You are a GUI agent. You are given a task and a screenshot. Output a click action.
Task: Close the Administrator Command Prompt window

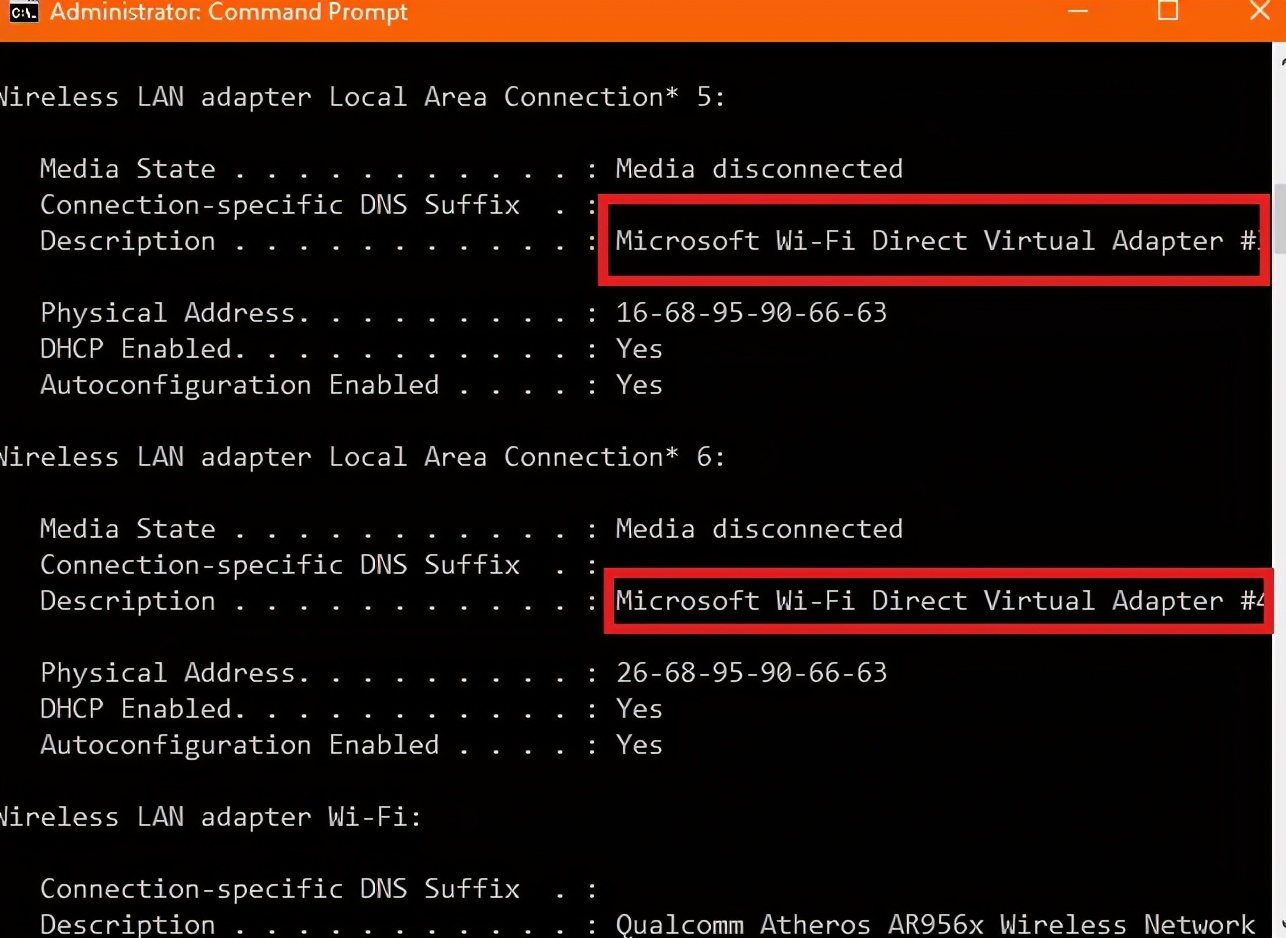click(1260, 12)
